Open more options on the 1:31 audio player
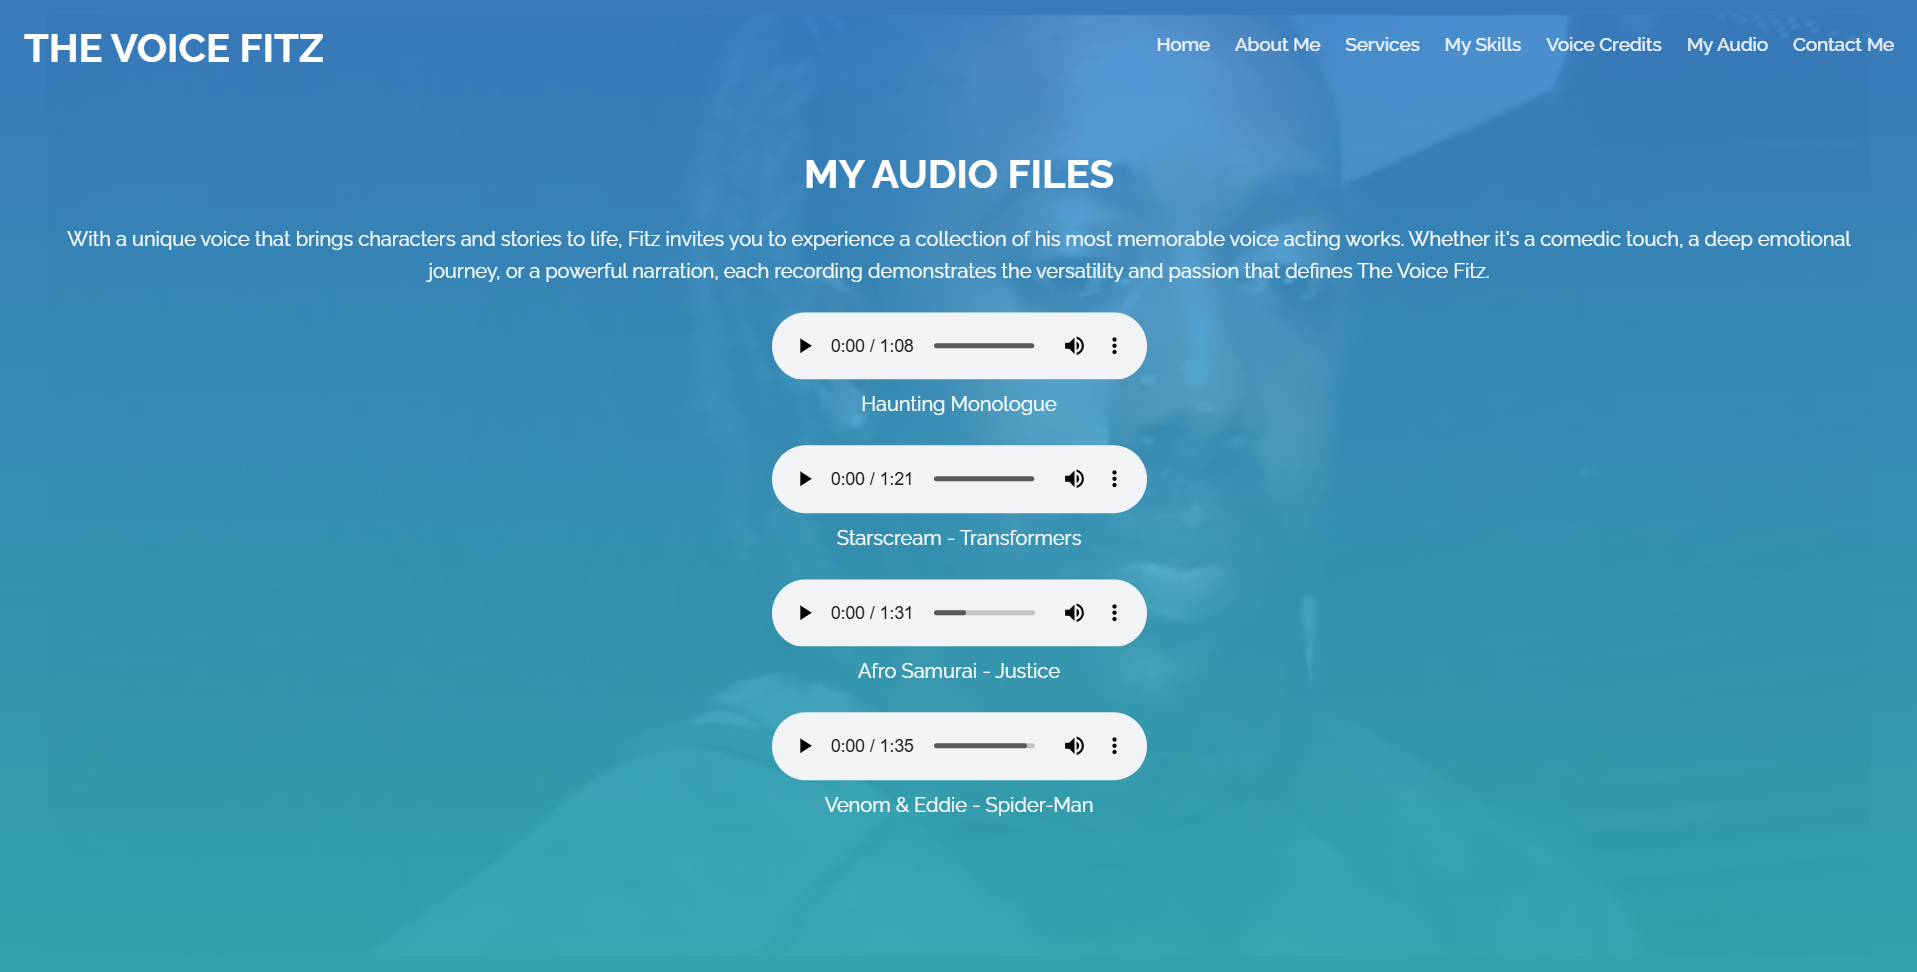Screen dimensions: 1917x972 pyautogui.click(x=1114, y=613)
